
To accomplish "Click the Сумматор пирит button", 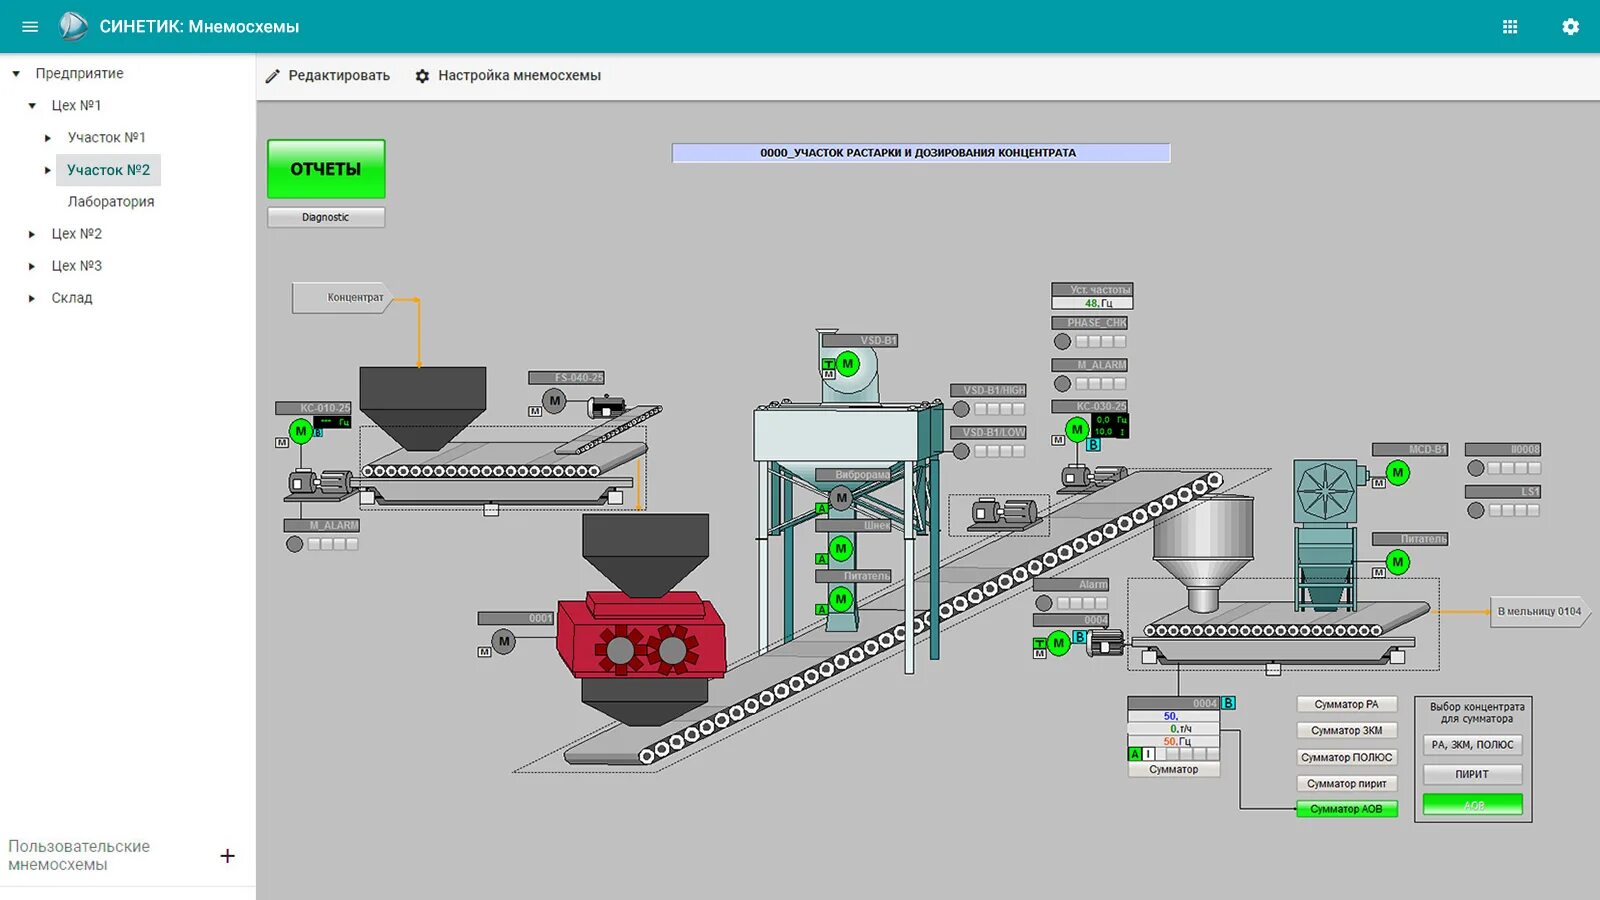I will 1346,783.
